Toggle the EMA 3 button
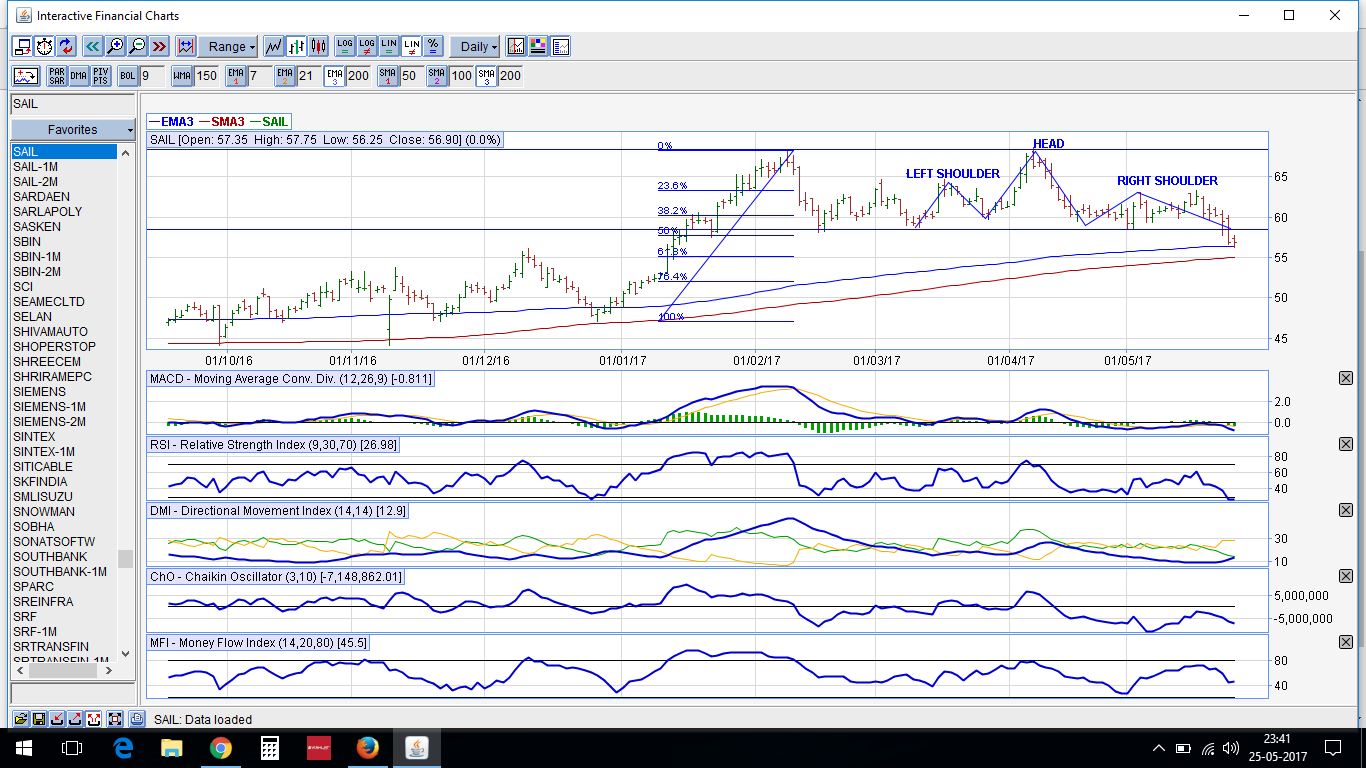Viewport: 1366px width, 768px height. [x=335, y=75]
